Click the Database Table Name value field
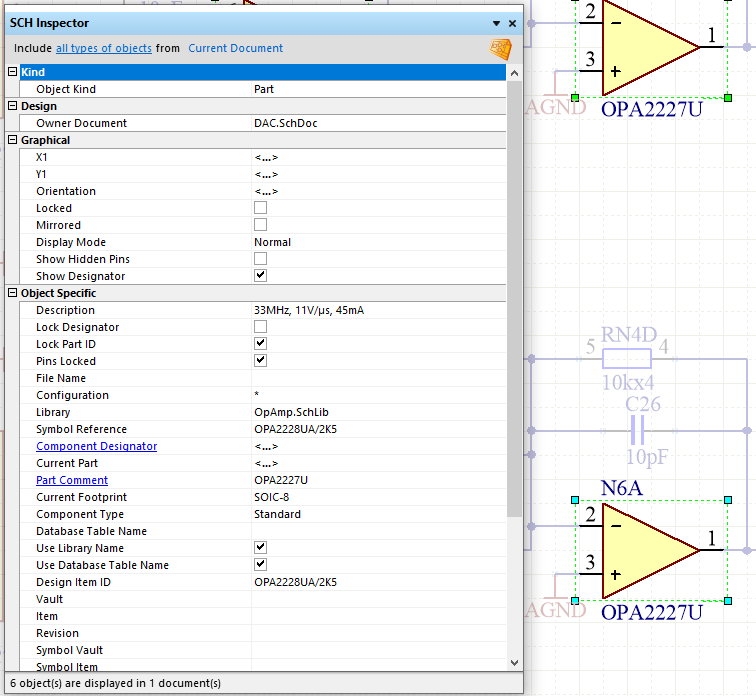The image size is (756, 696). [378, 531]
